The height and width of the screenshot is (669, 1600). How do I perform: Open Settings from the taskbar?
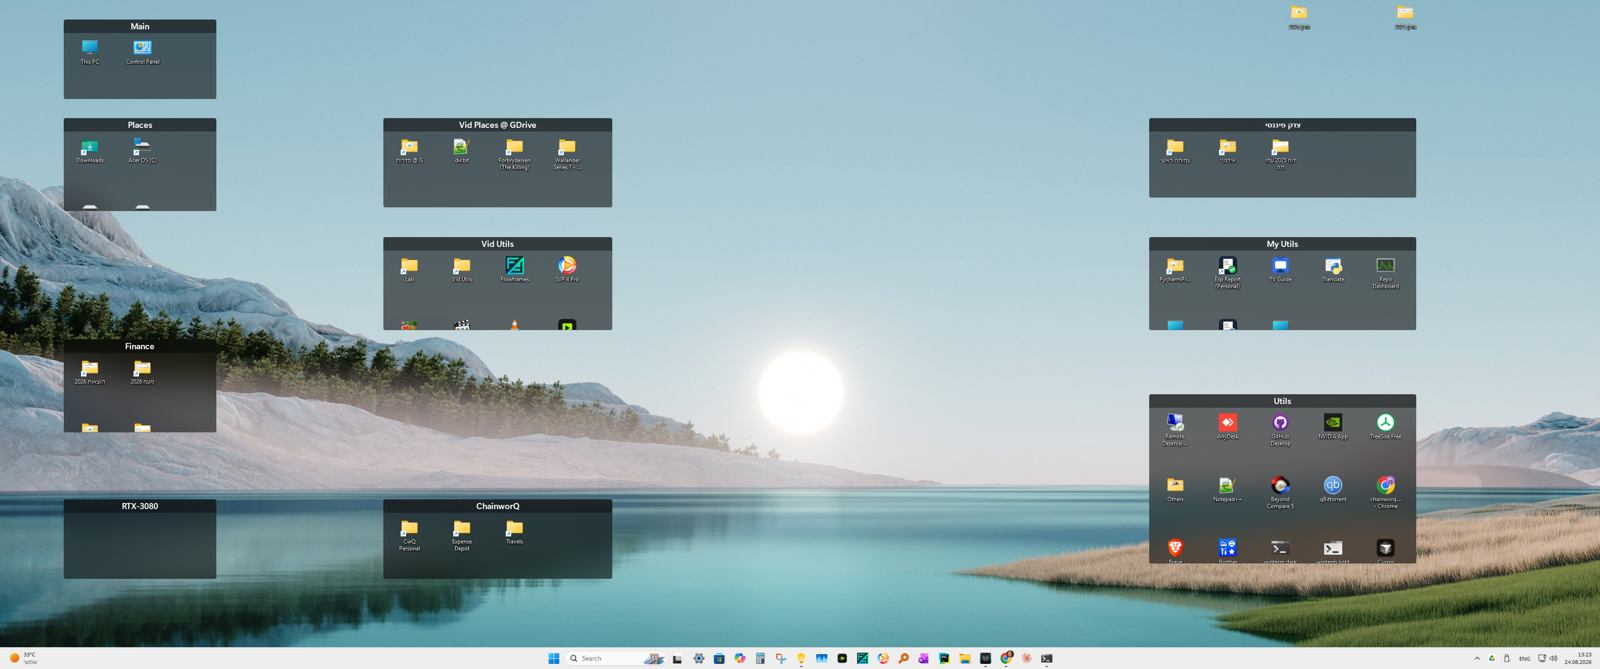699,658
